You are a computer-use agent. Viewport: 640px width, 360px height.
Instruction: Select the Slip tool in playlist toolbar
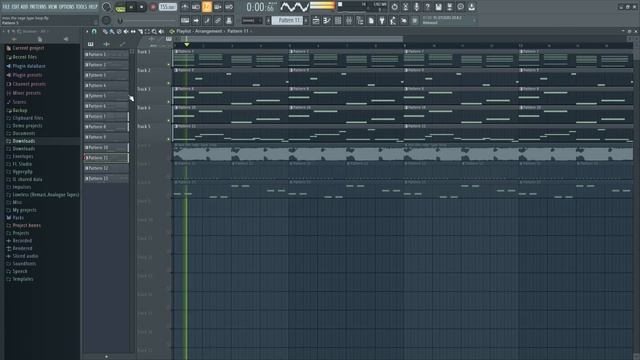click(133, 31)
